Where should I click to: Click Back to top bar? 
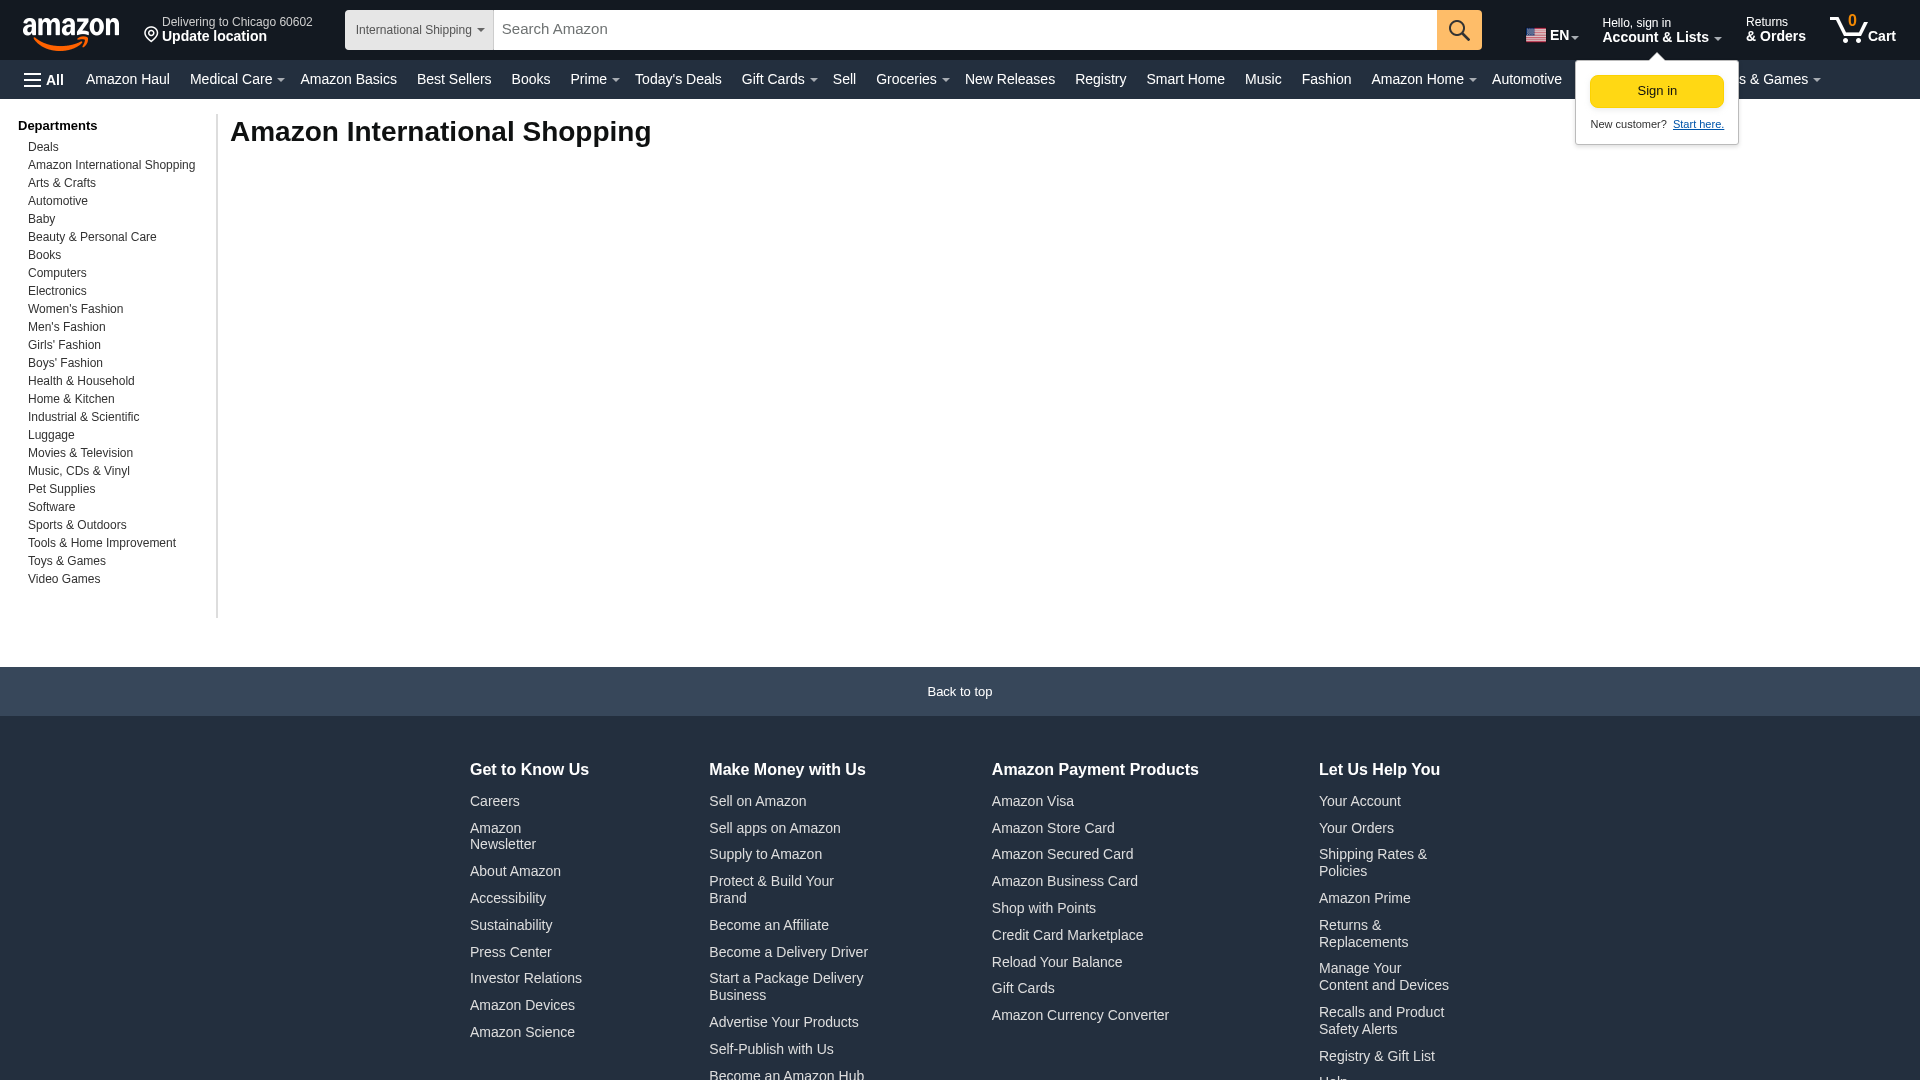pos(960,691)
